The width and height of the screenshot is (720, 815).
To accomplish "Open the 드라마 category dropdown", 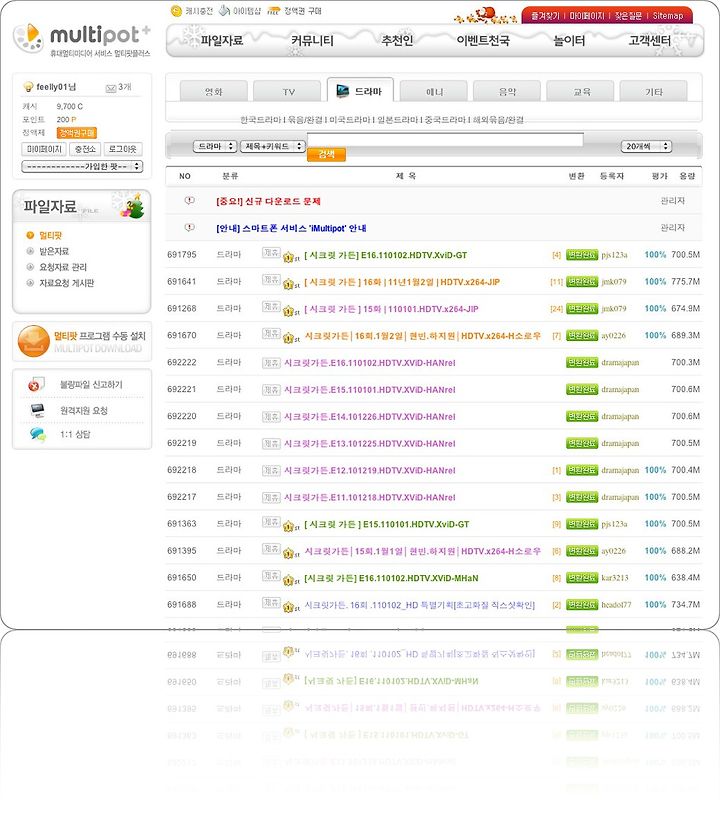I will [x=215, y=147].
